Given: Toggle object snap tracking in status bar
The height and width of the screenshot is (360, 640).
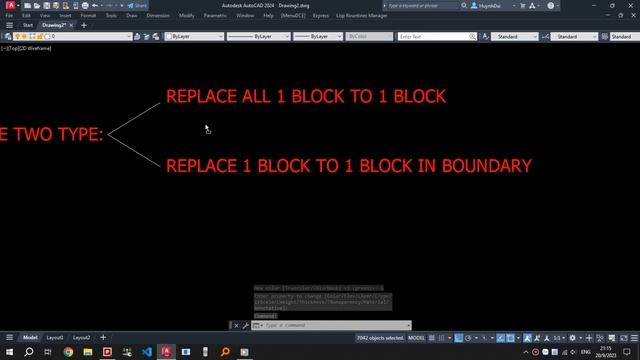Looking at the screenshot, I should 500,338.
